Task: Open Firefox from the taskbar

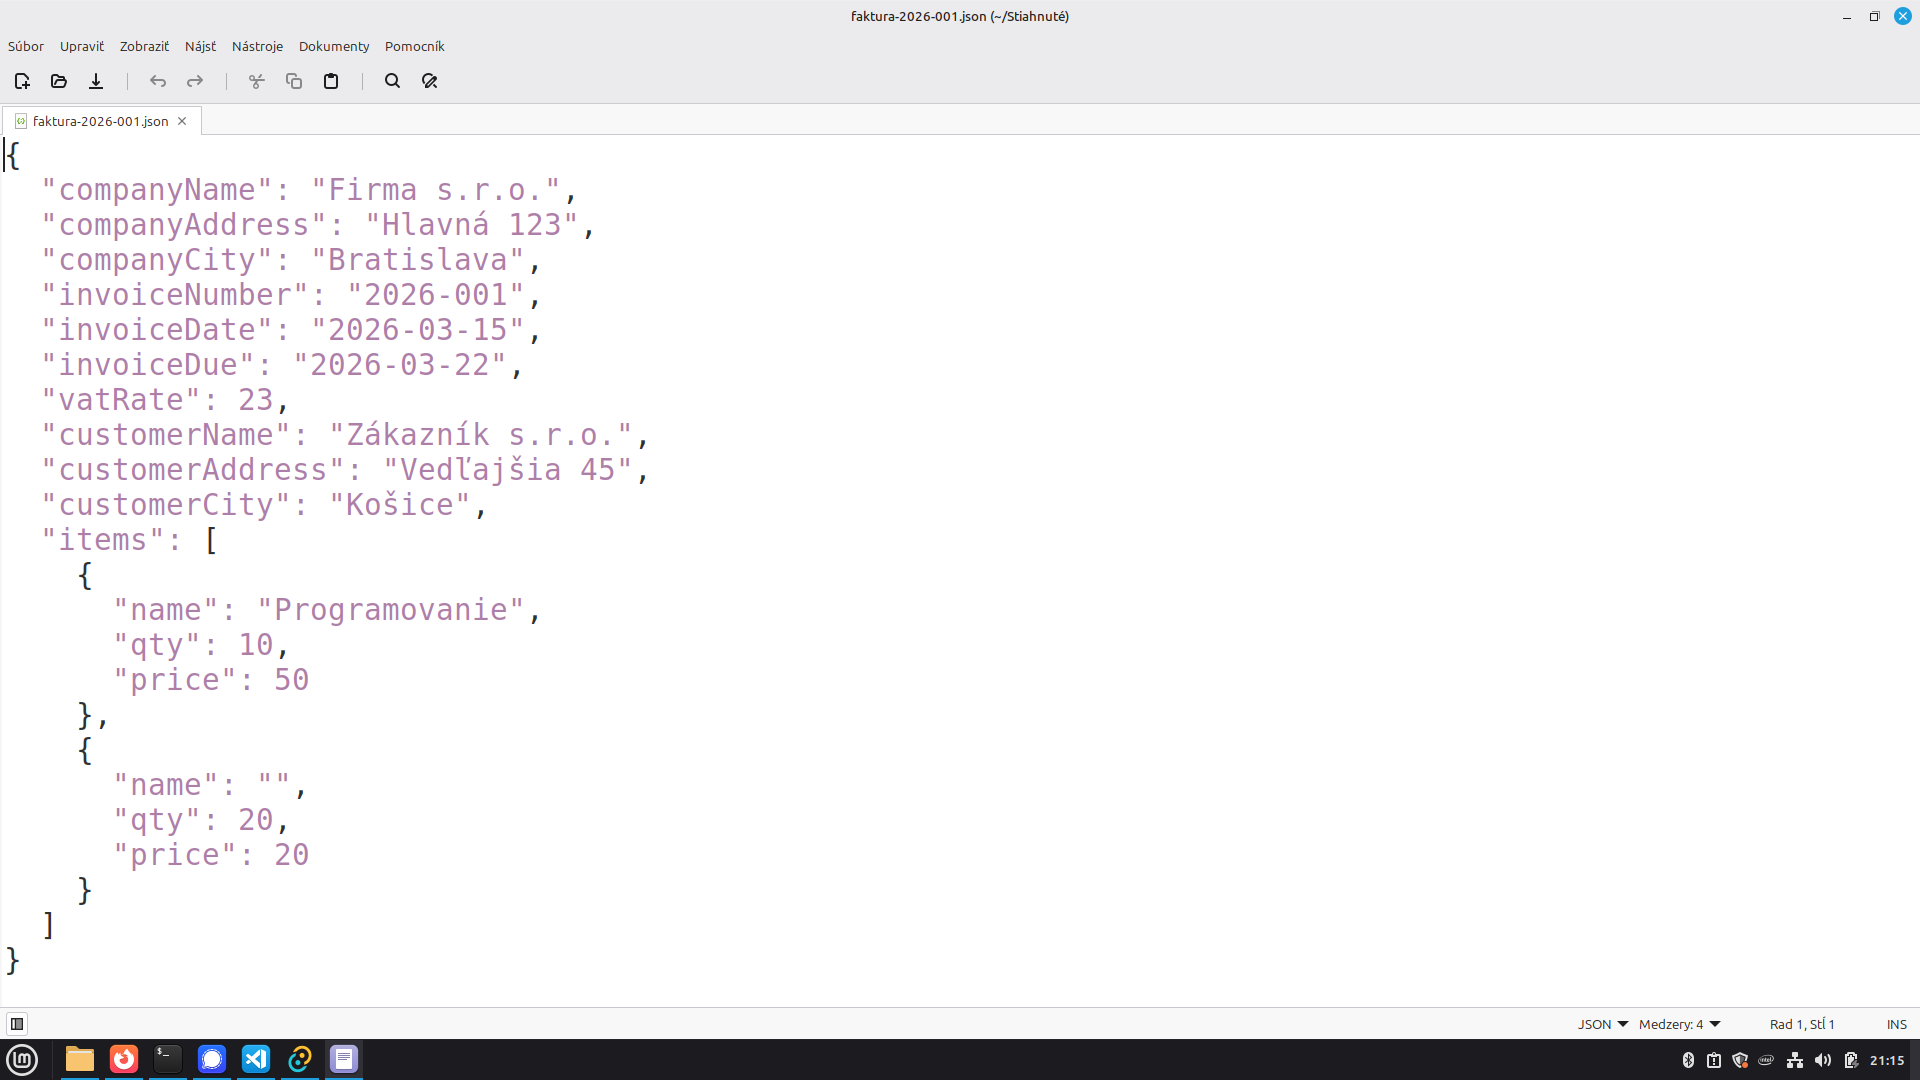Action: pos(123,1059)
